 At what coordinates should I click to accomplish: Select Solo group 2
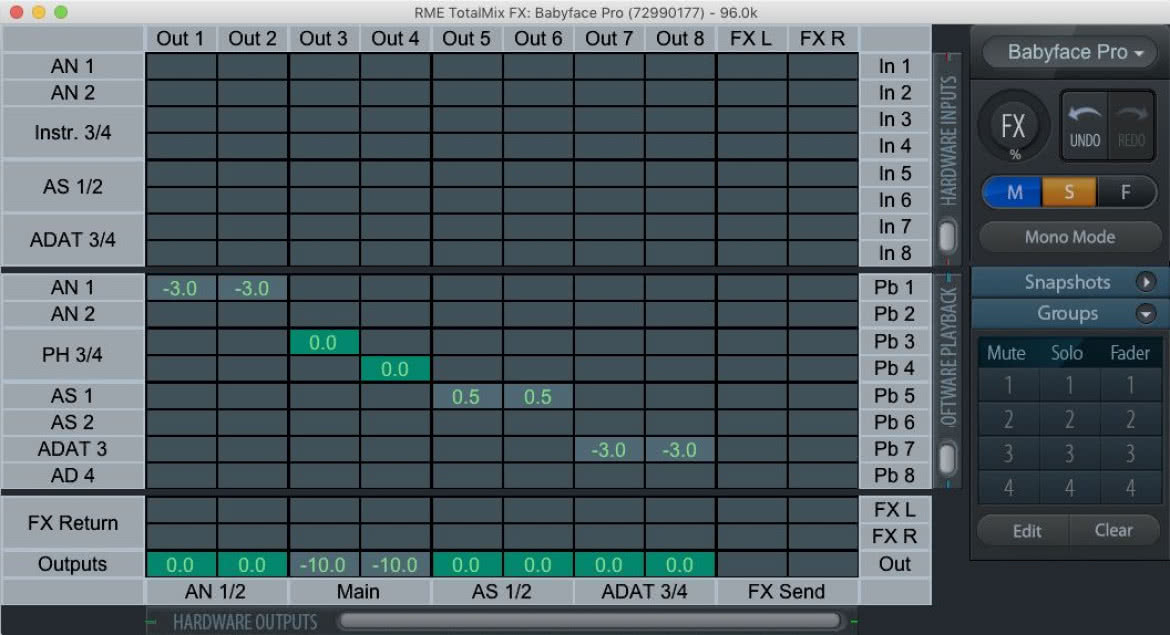point(1069,419)
